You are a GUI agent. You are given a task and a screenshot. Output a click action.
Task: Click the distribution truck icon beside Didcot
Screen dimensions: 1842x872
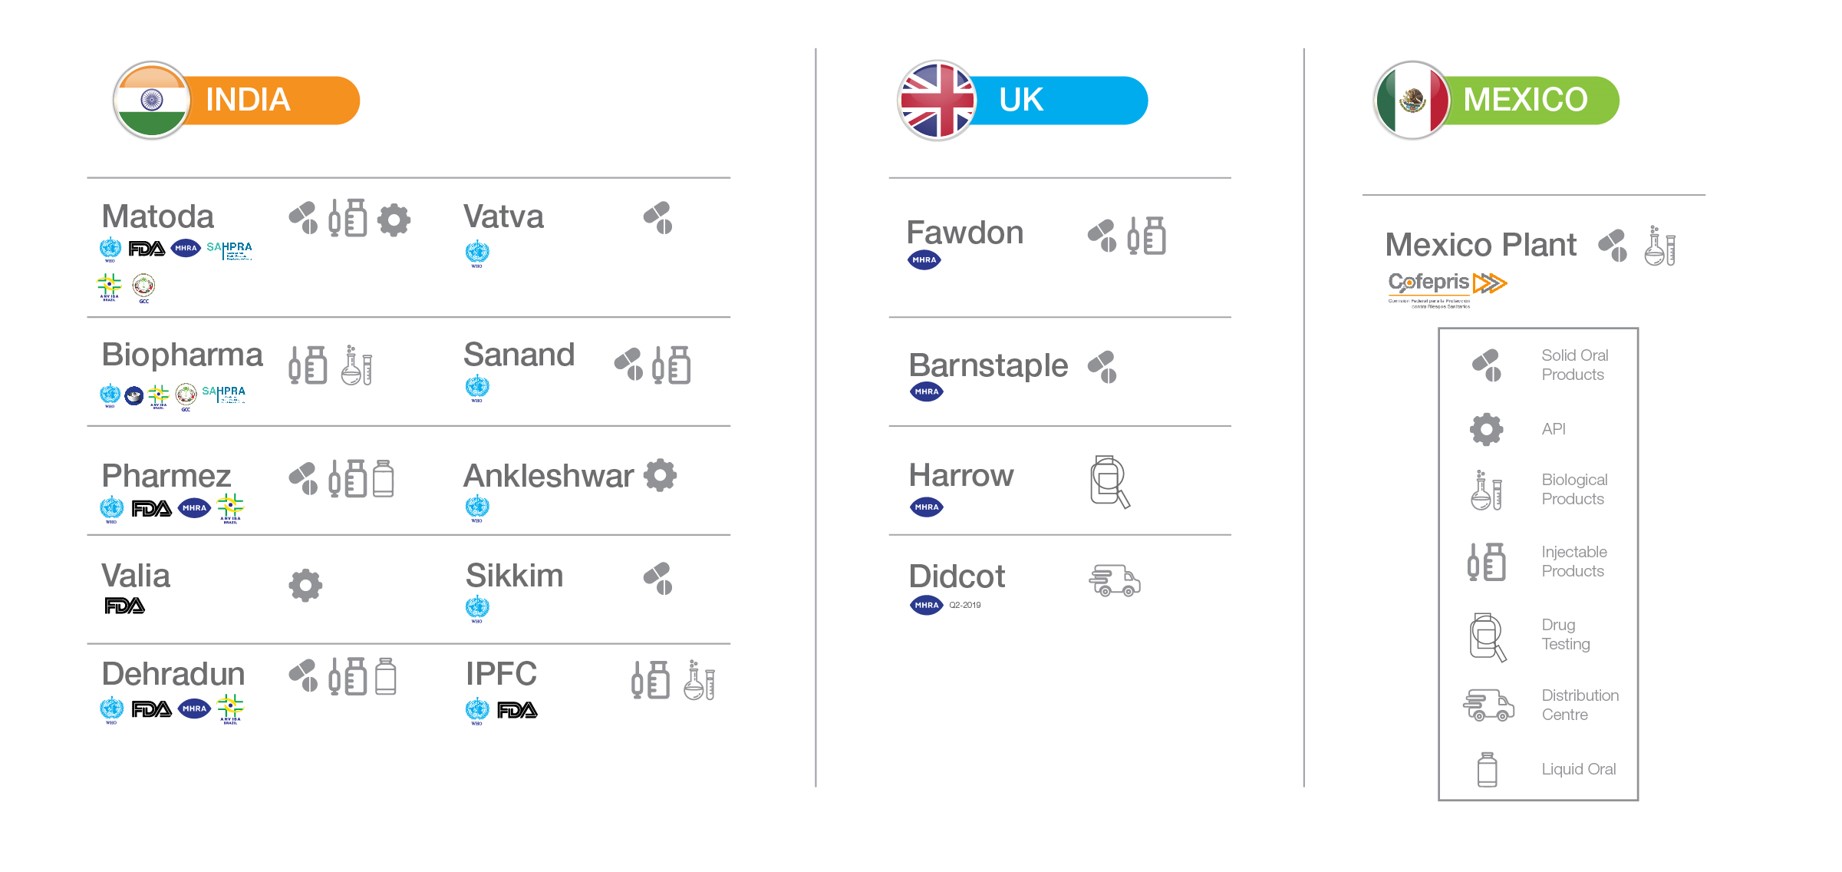click(x=1114, y=581)
